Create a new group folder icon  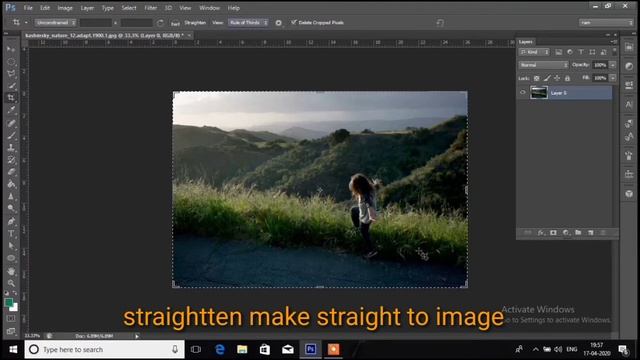(x=578, y=233)
